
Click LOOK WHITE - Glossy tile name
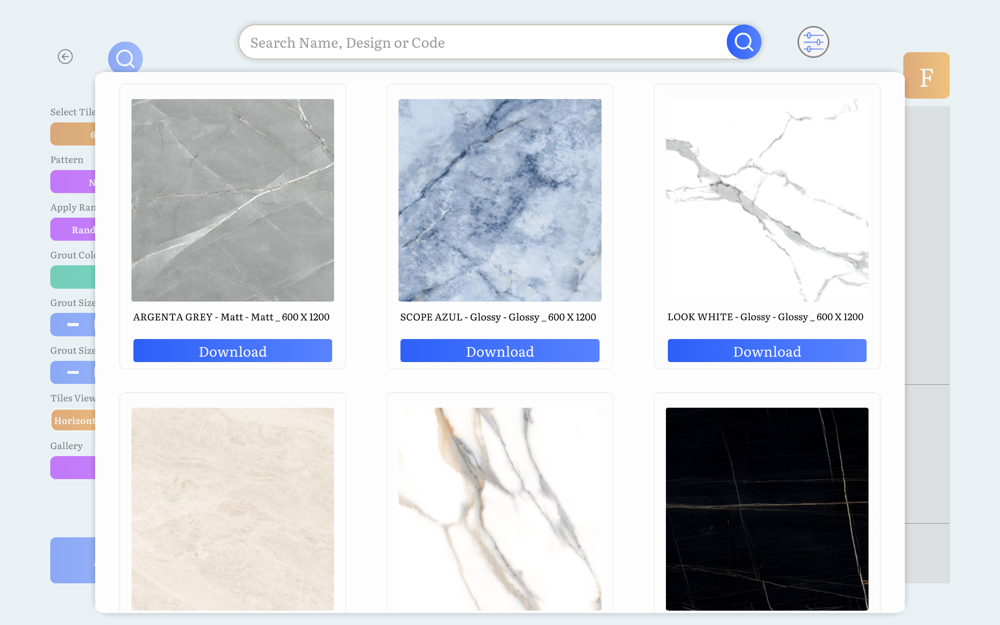pos(765,317)
